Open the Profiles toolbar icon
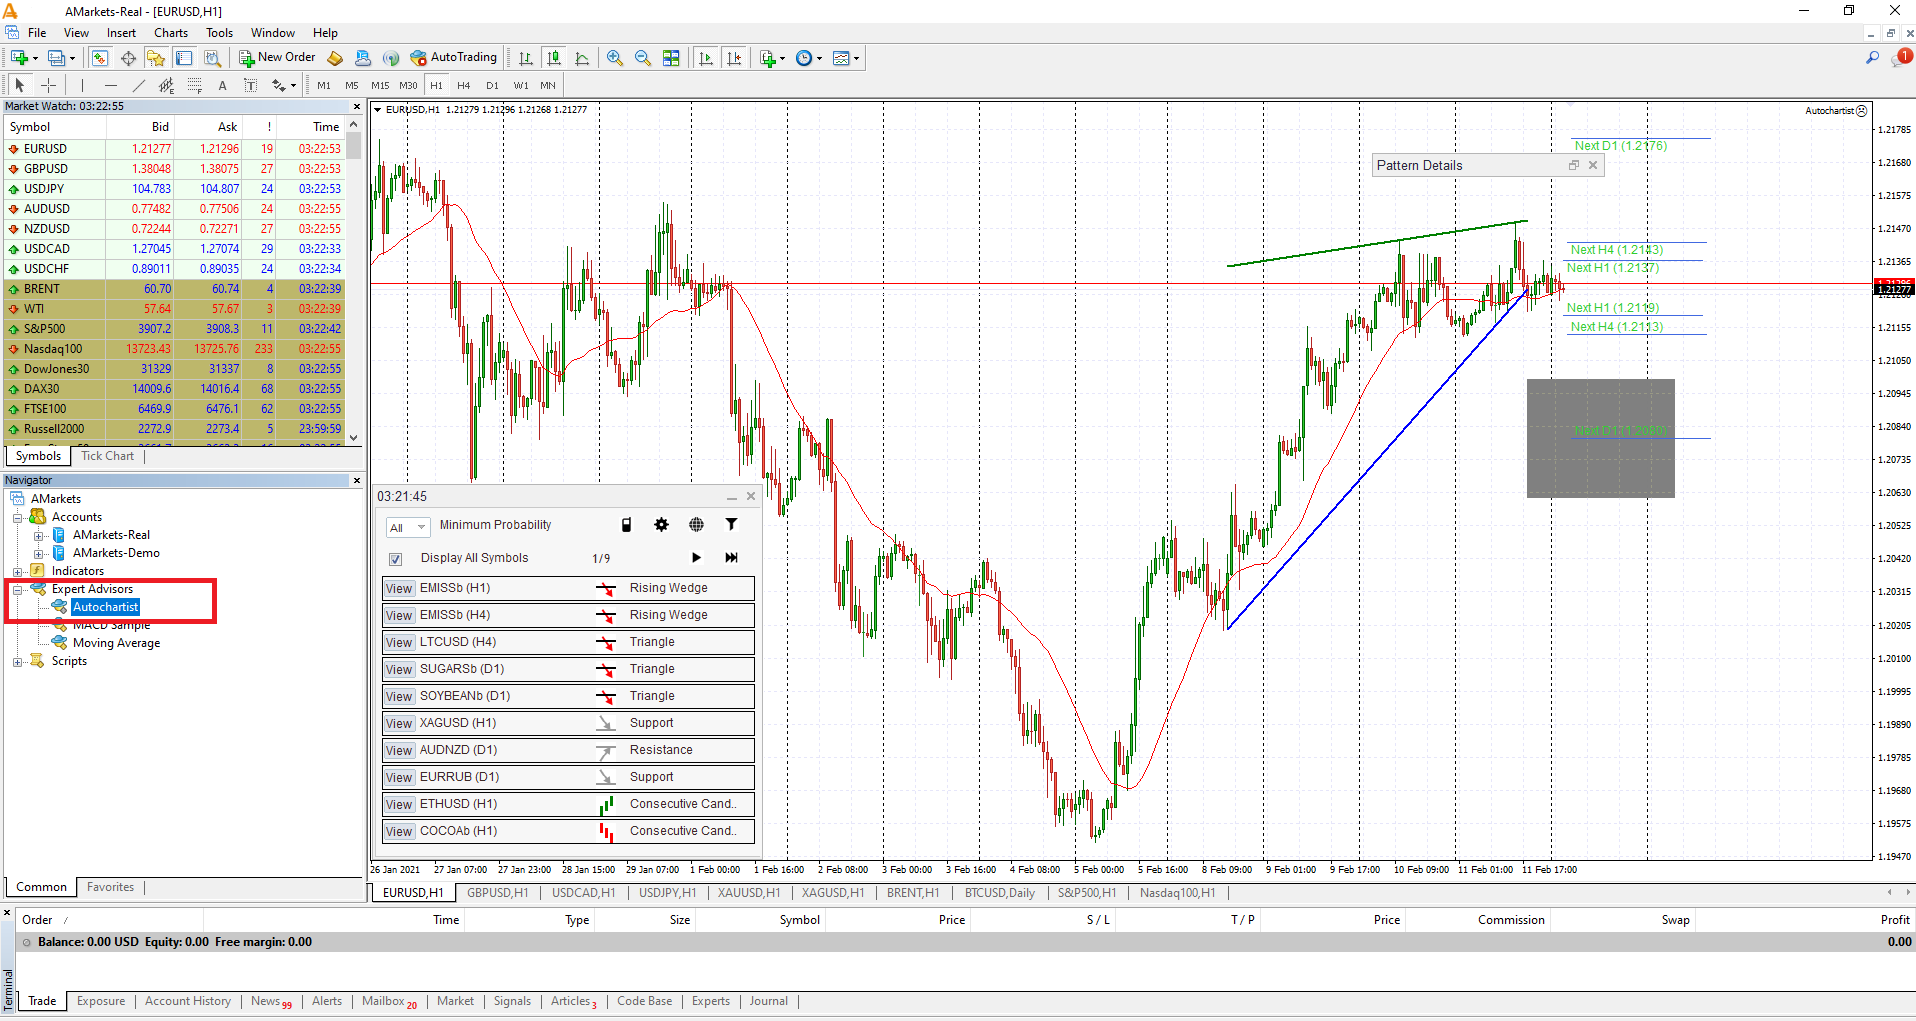 pyautogui.click(x=56, y=58)
